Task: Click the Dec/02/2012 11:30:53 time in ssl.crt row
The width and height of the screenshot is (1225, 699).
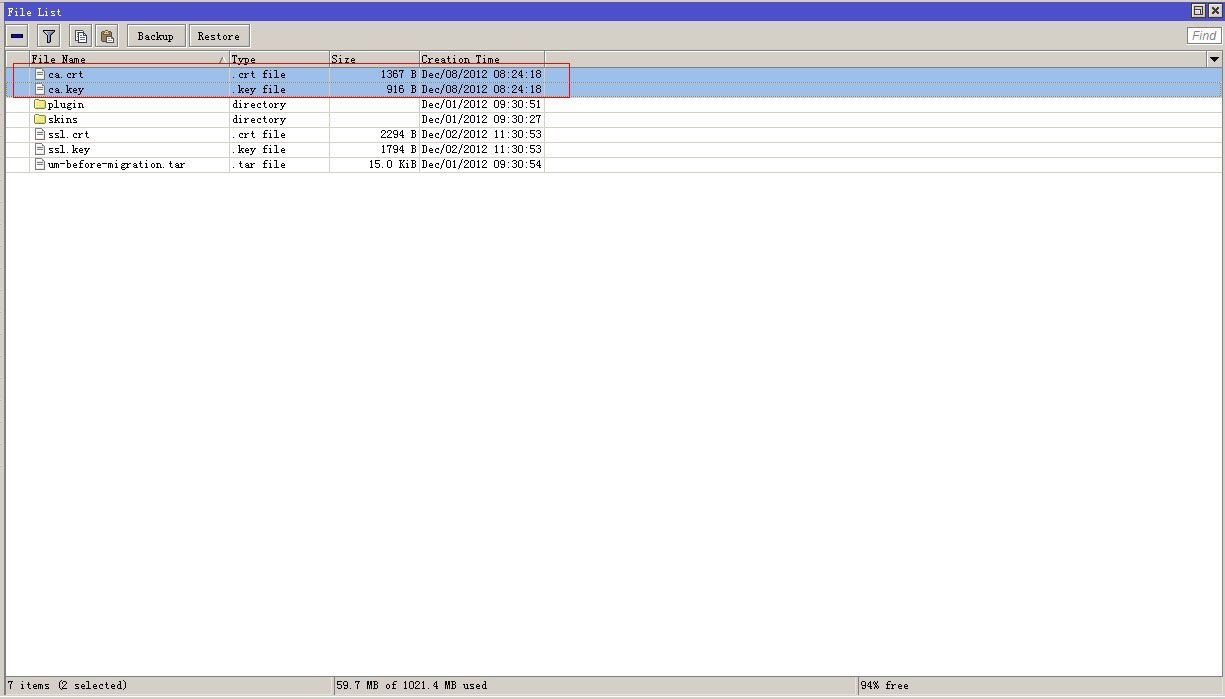Action: 481,134
